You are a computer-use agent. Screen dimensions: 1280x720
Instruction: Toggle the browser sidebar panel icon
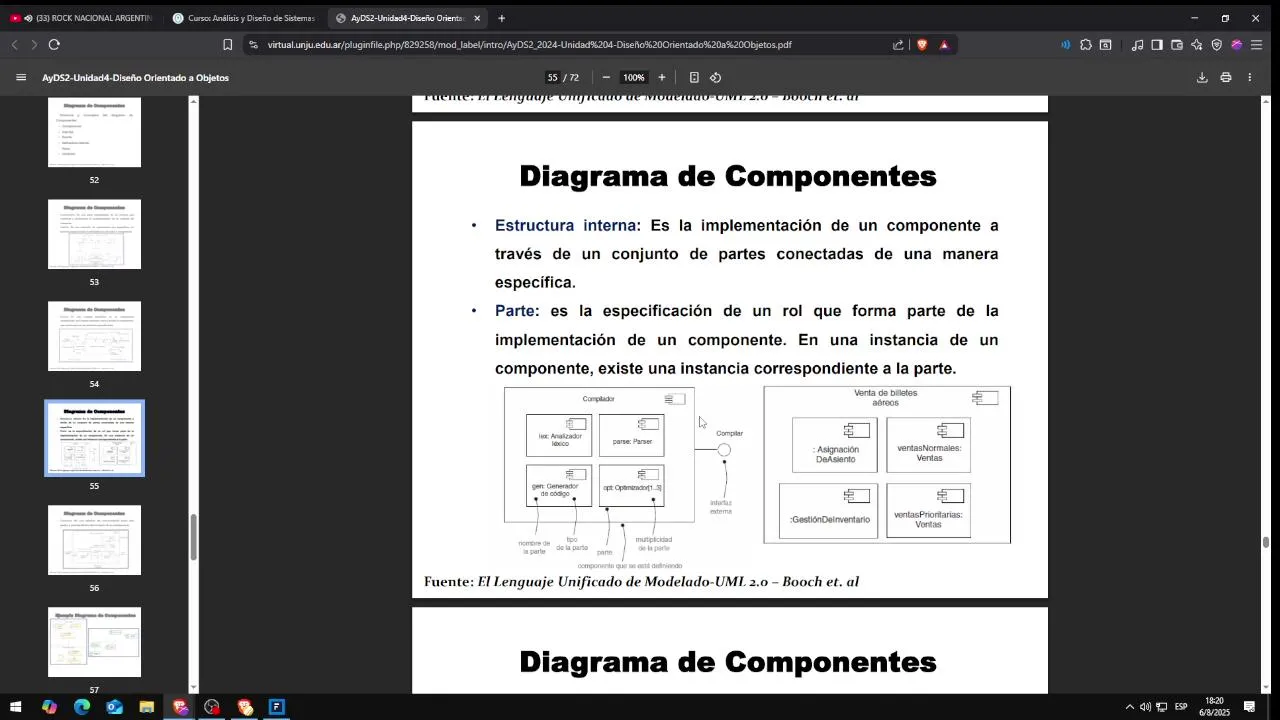tap(1157, 44)
